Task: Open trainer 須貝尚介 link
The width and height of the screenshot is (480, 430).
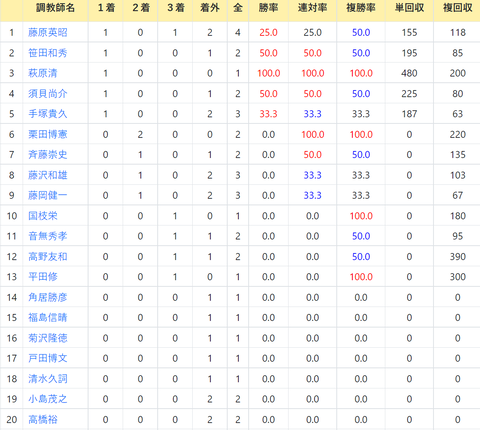Action: point(48,94)
